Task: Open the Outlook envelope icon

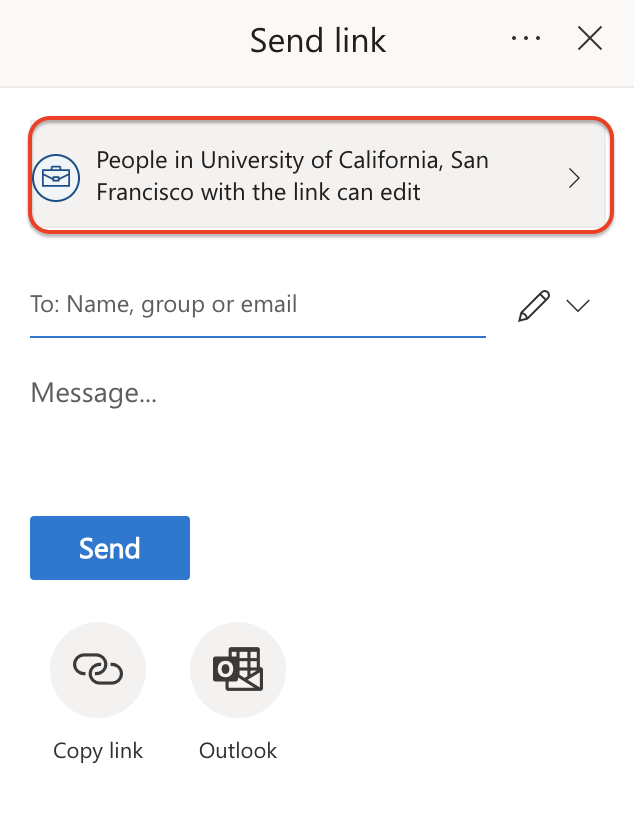Action: (x=238, y=669)
